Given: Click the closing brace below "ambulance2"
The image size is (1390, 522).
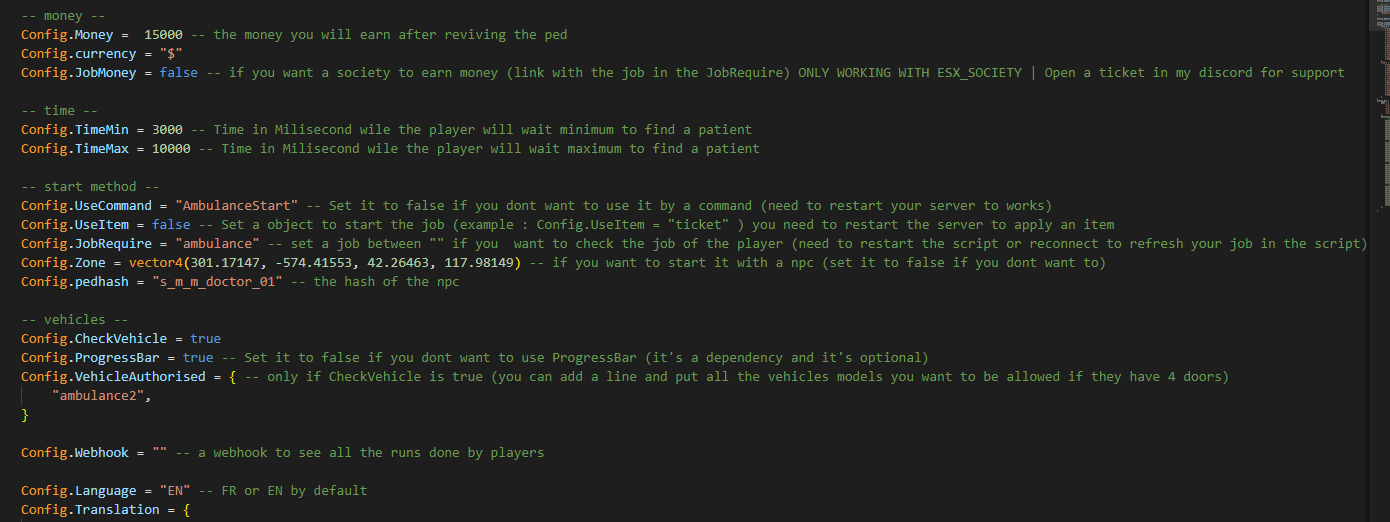Looking at the screenshot, I should coord(25,415).
